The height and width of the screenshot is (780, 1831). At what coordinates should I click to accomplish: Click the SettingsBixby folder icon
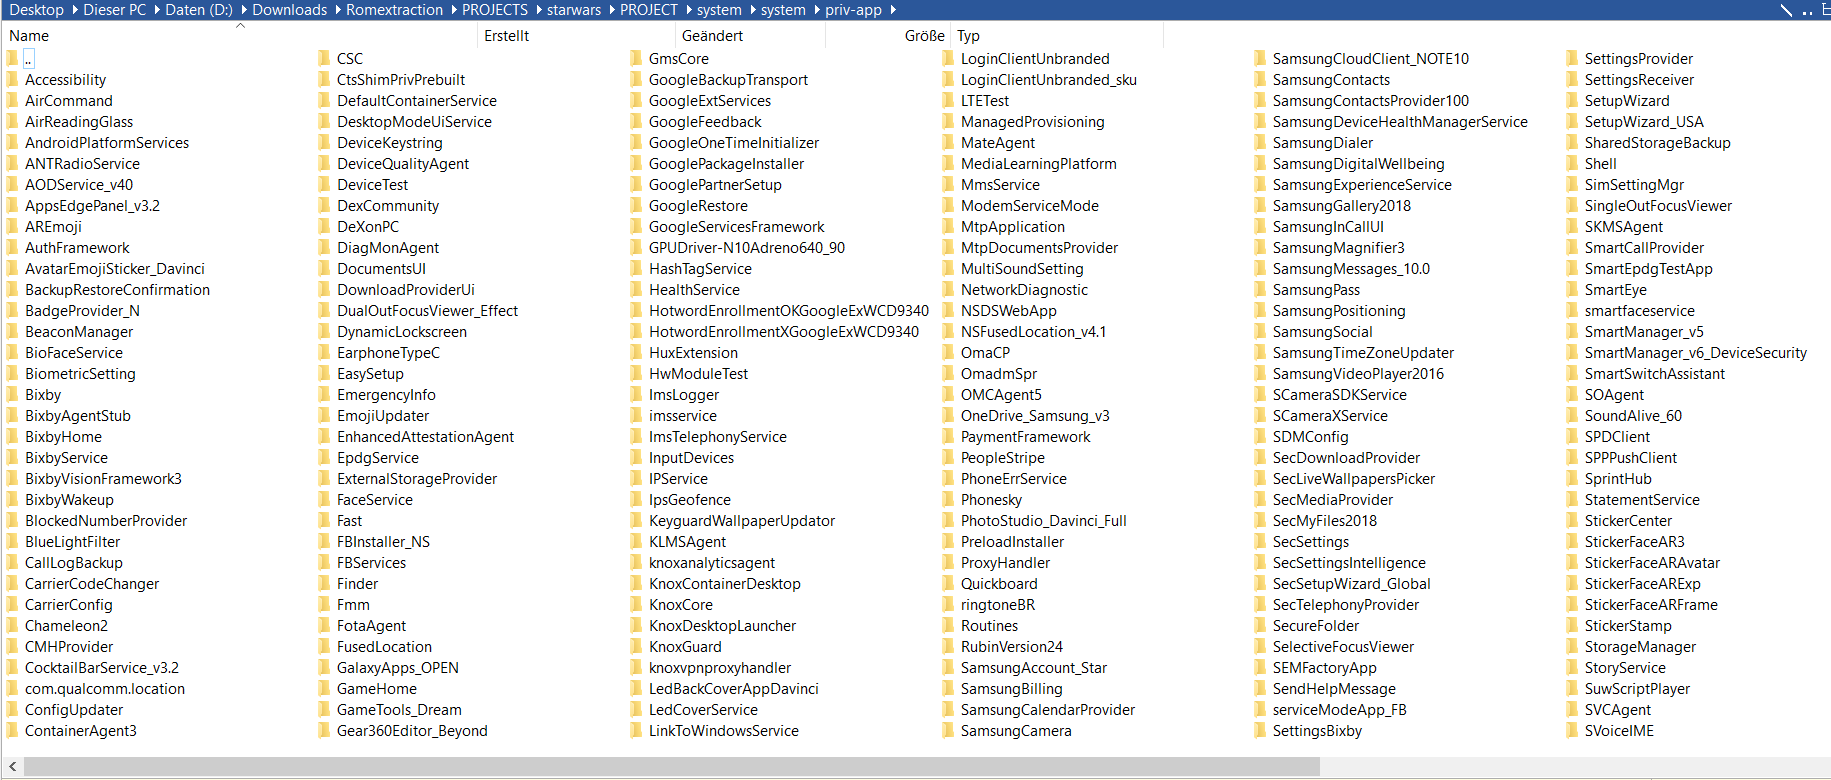(1260, 731)
